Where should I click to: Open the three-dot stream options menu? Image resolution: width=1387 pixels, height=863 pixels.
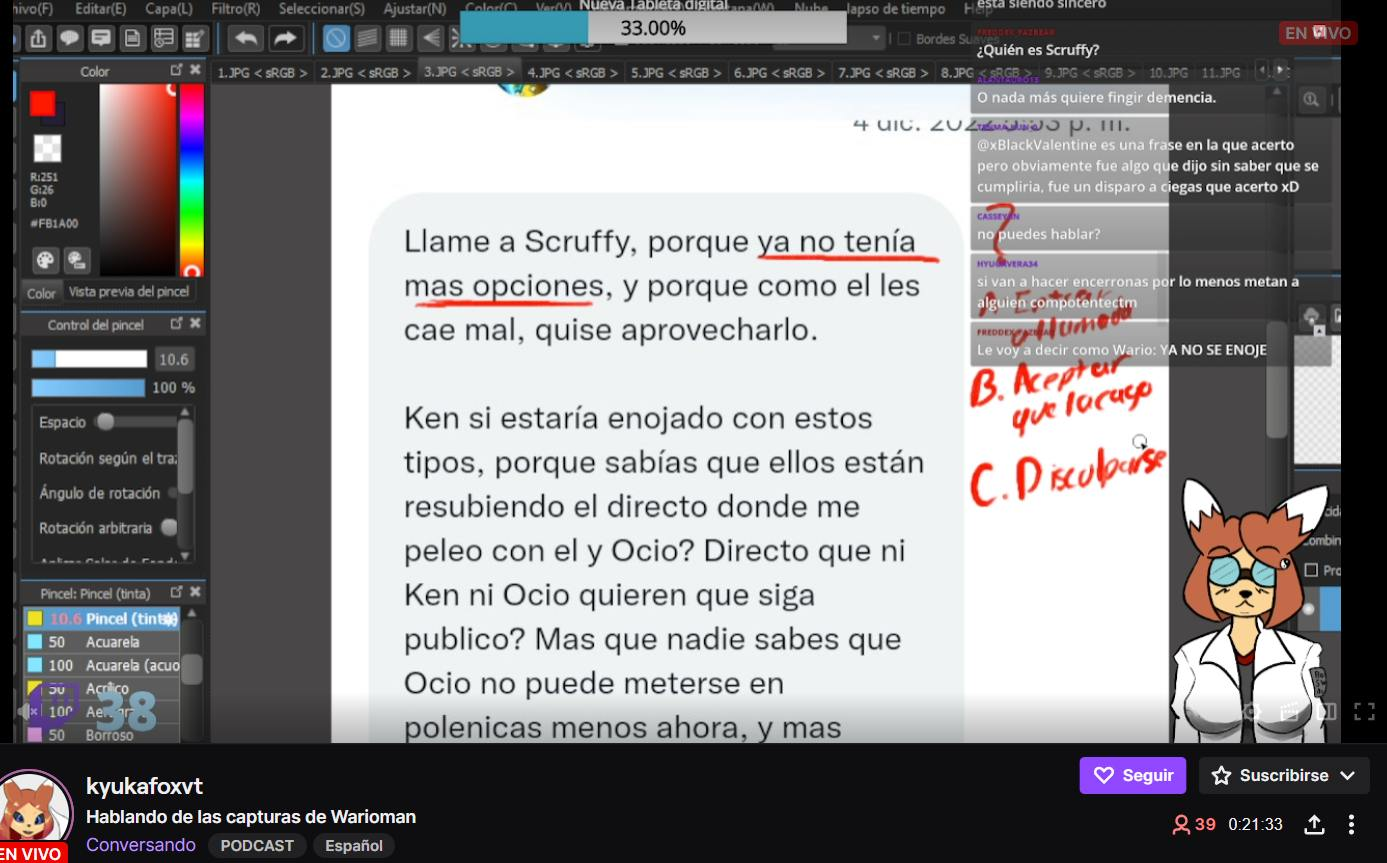point(1351,825)
